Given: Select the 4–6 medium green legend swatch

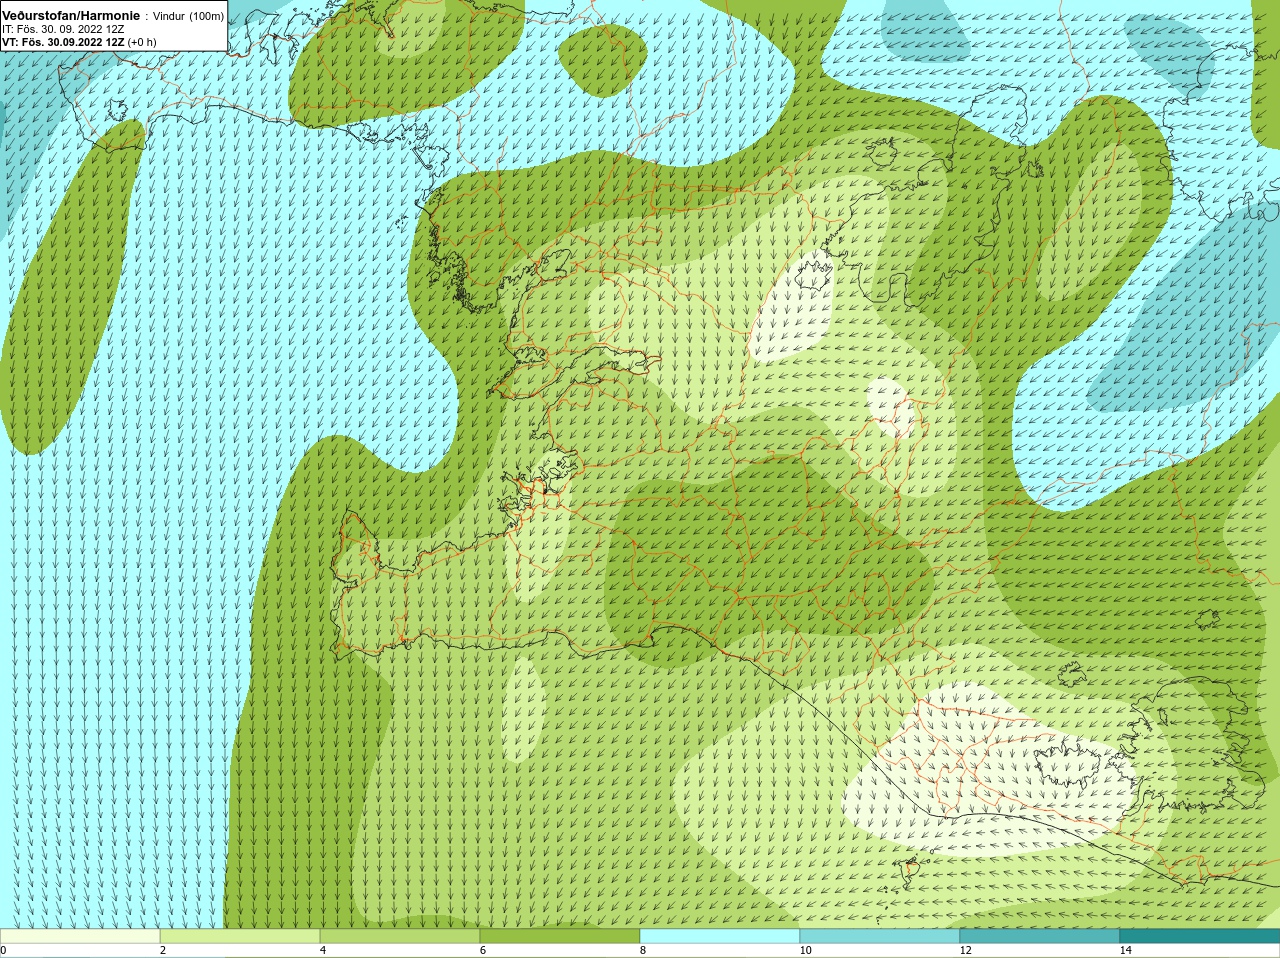Looking at the screenshot, I should 400,936.
